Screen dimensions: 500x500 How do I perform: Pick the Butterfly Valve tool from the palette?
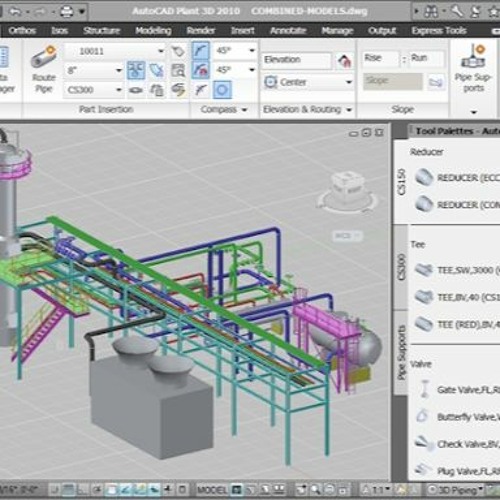[458, 417]
